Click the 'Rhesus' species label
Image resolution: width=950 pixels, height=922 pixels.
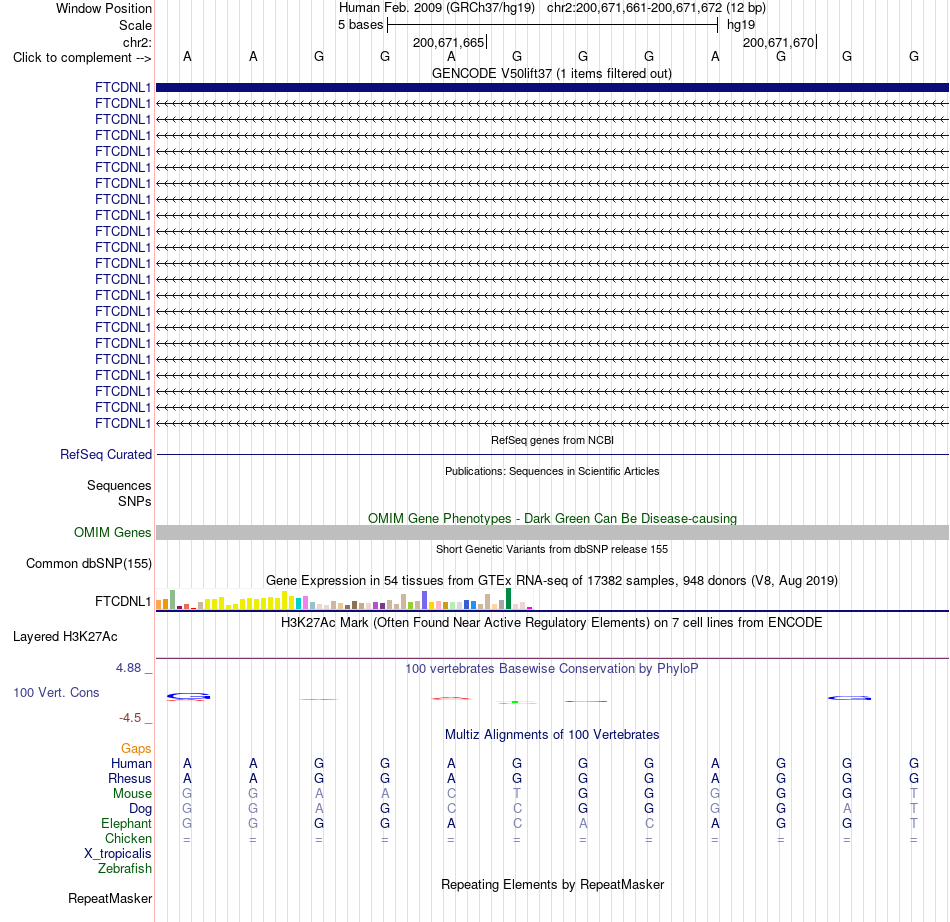point(130,778)
